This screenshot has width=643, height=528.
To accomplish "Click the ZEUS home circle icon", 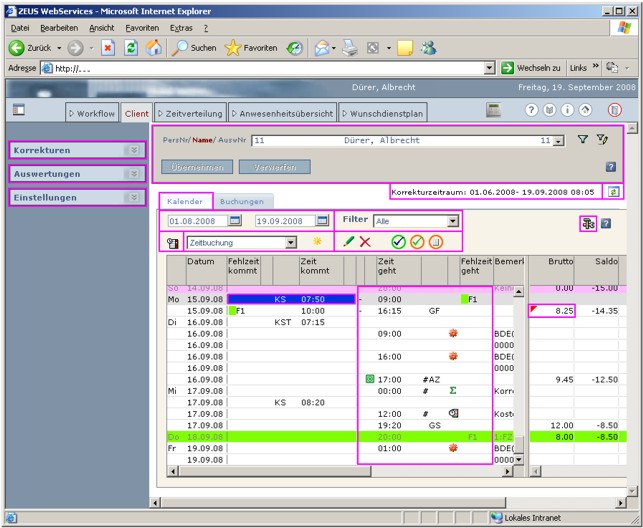I will (x=585, y=110).
